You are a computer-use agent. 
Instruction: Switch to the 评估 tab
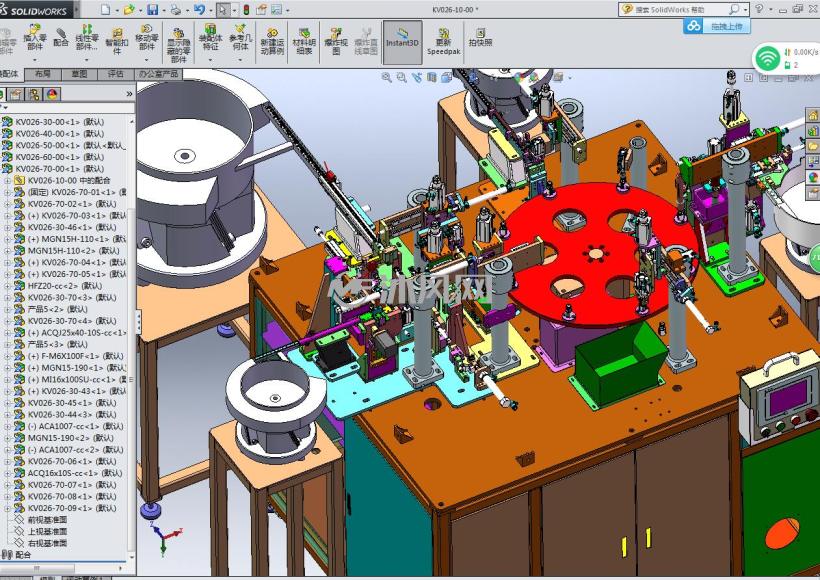pos(116,74)
